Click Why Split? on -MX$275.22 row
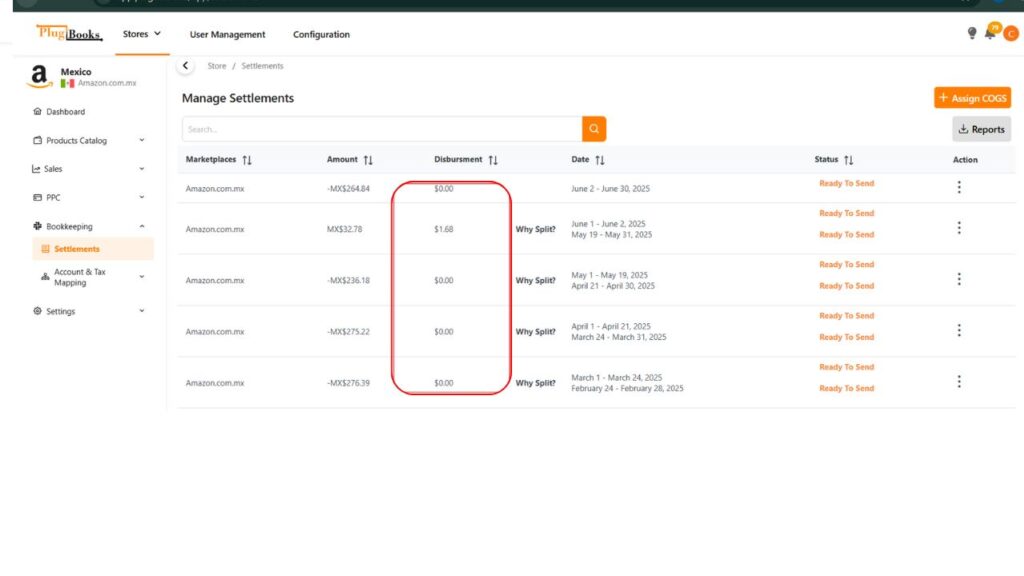 (536, 332)
